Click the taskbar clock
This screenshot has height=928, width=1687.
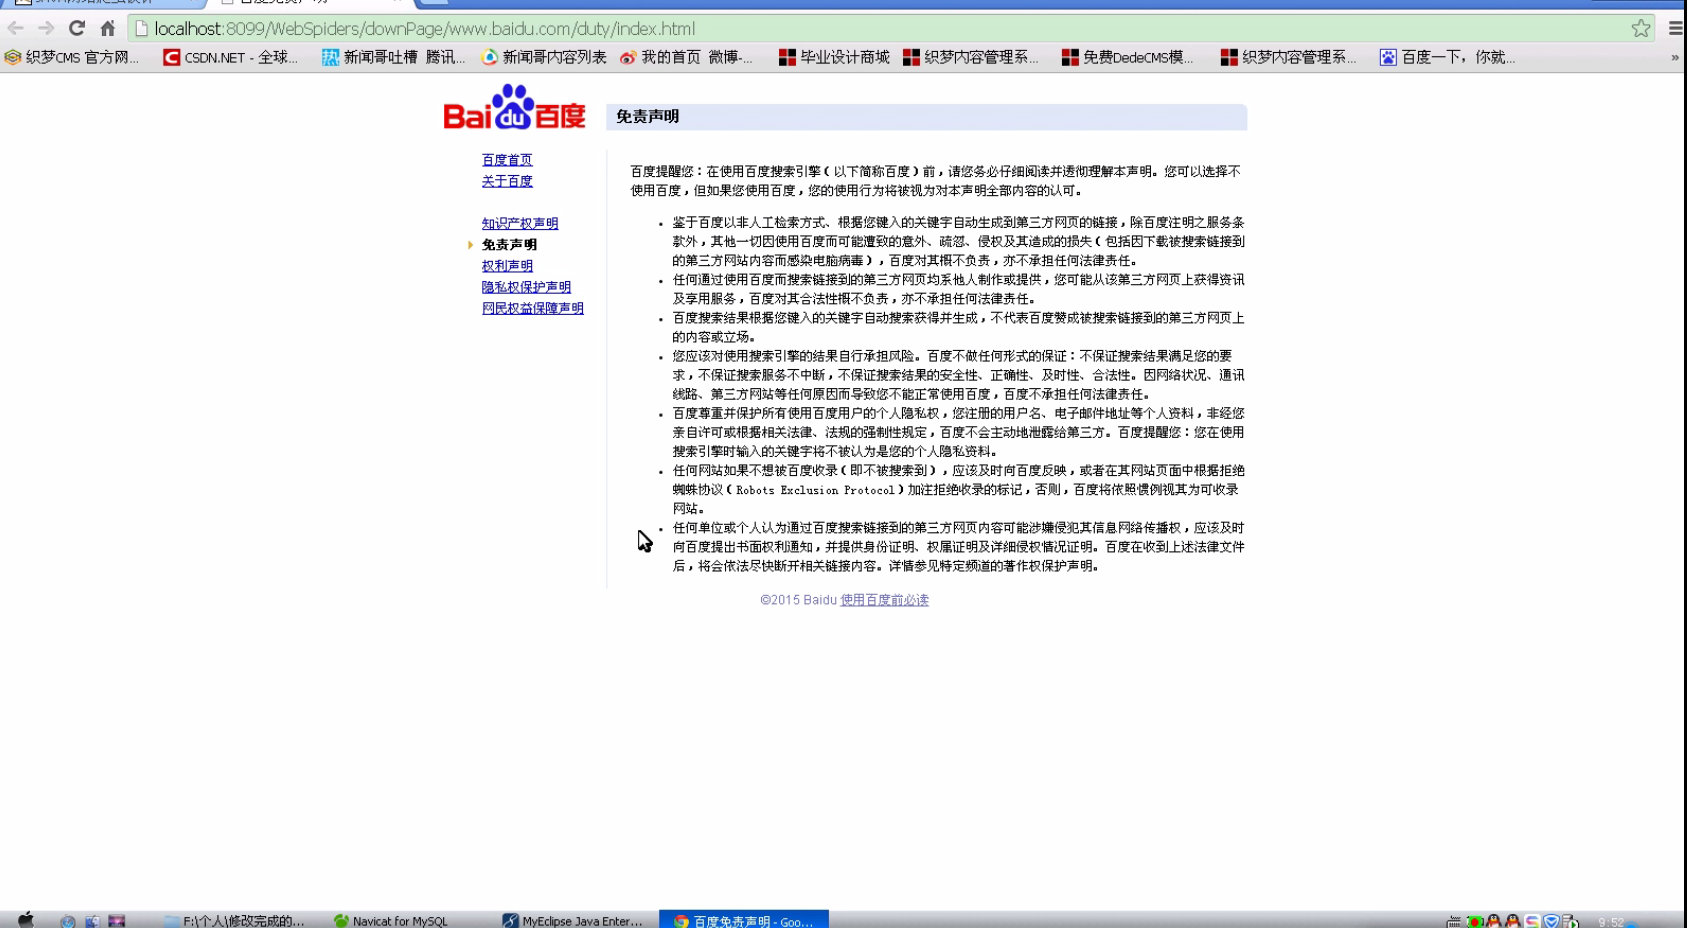tap(1611, 922)
